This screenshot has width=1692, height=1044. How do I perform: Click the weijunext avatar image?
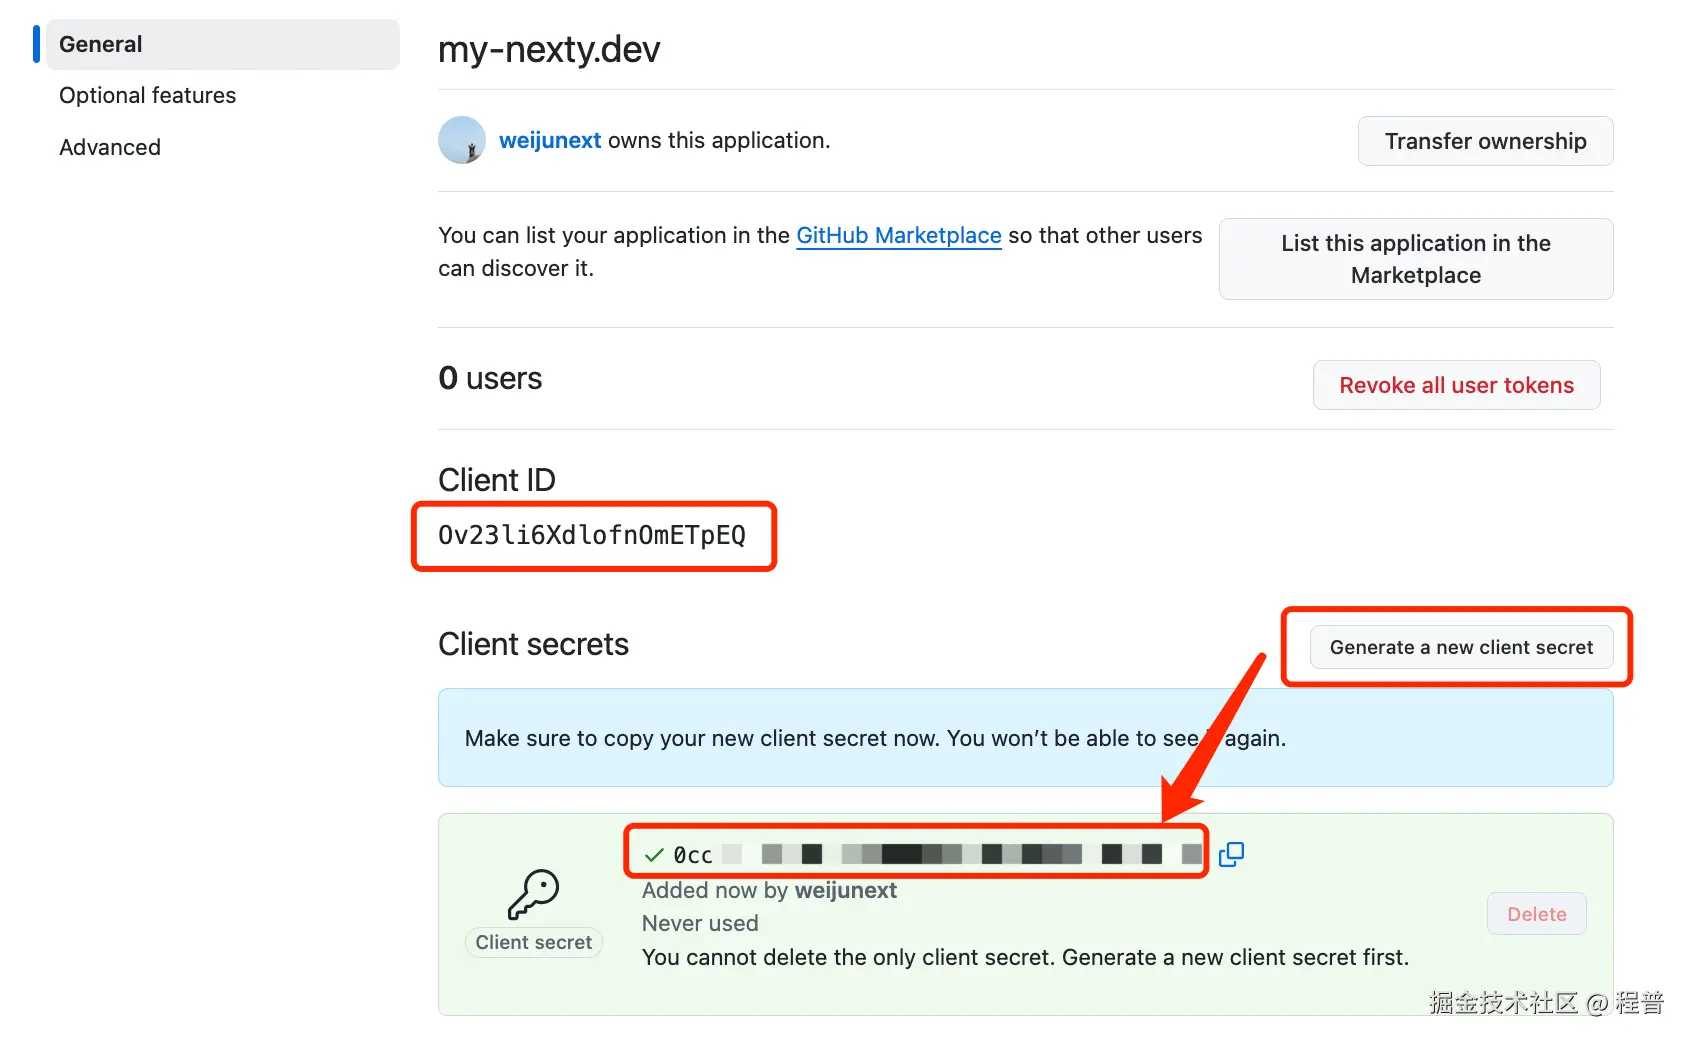461,140
